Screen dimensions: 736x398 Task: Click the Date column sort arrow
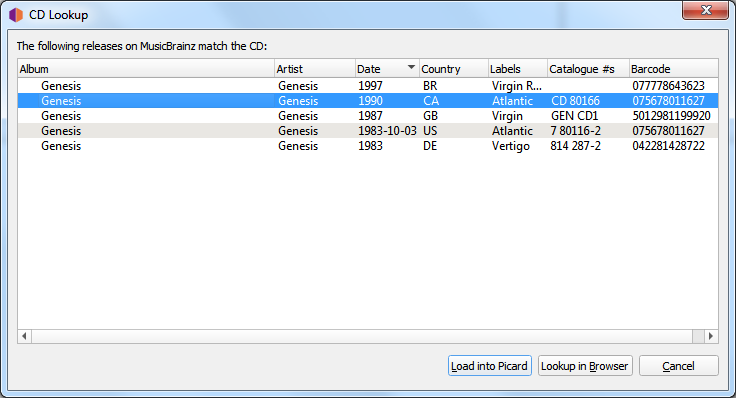(x=411, y=68)
